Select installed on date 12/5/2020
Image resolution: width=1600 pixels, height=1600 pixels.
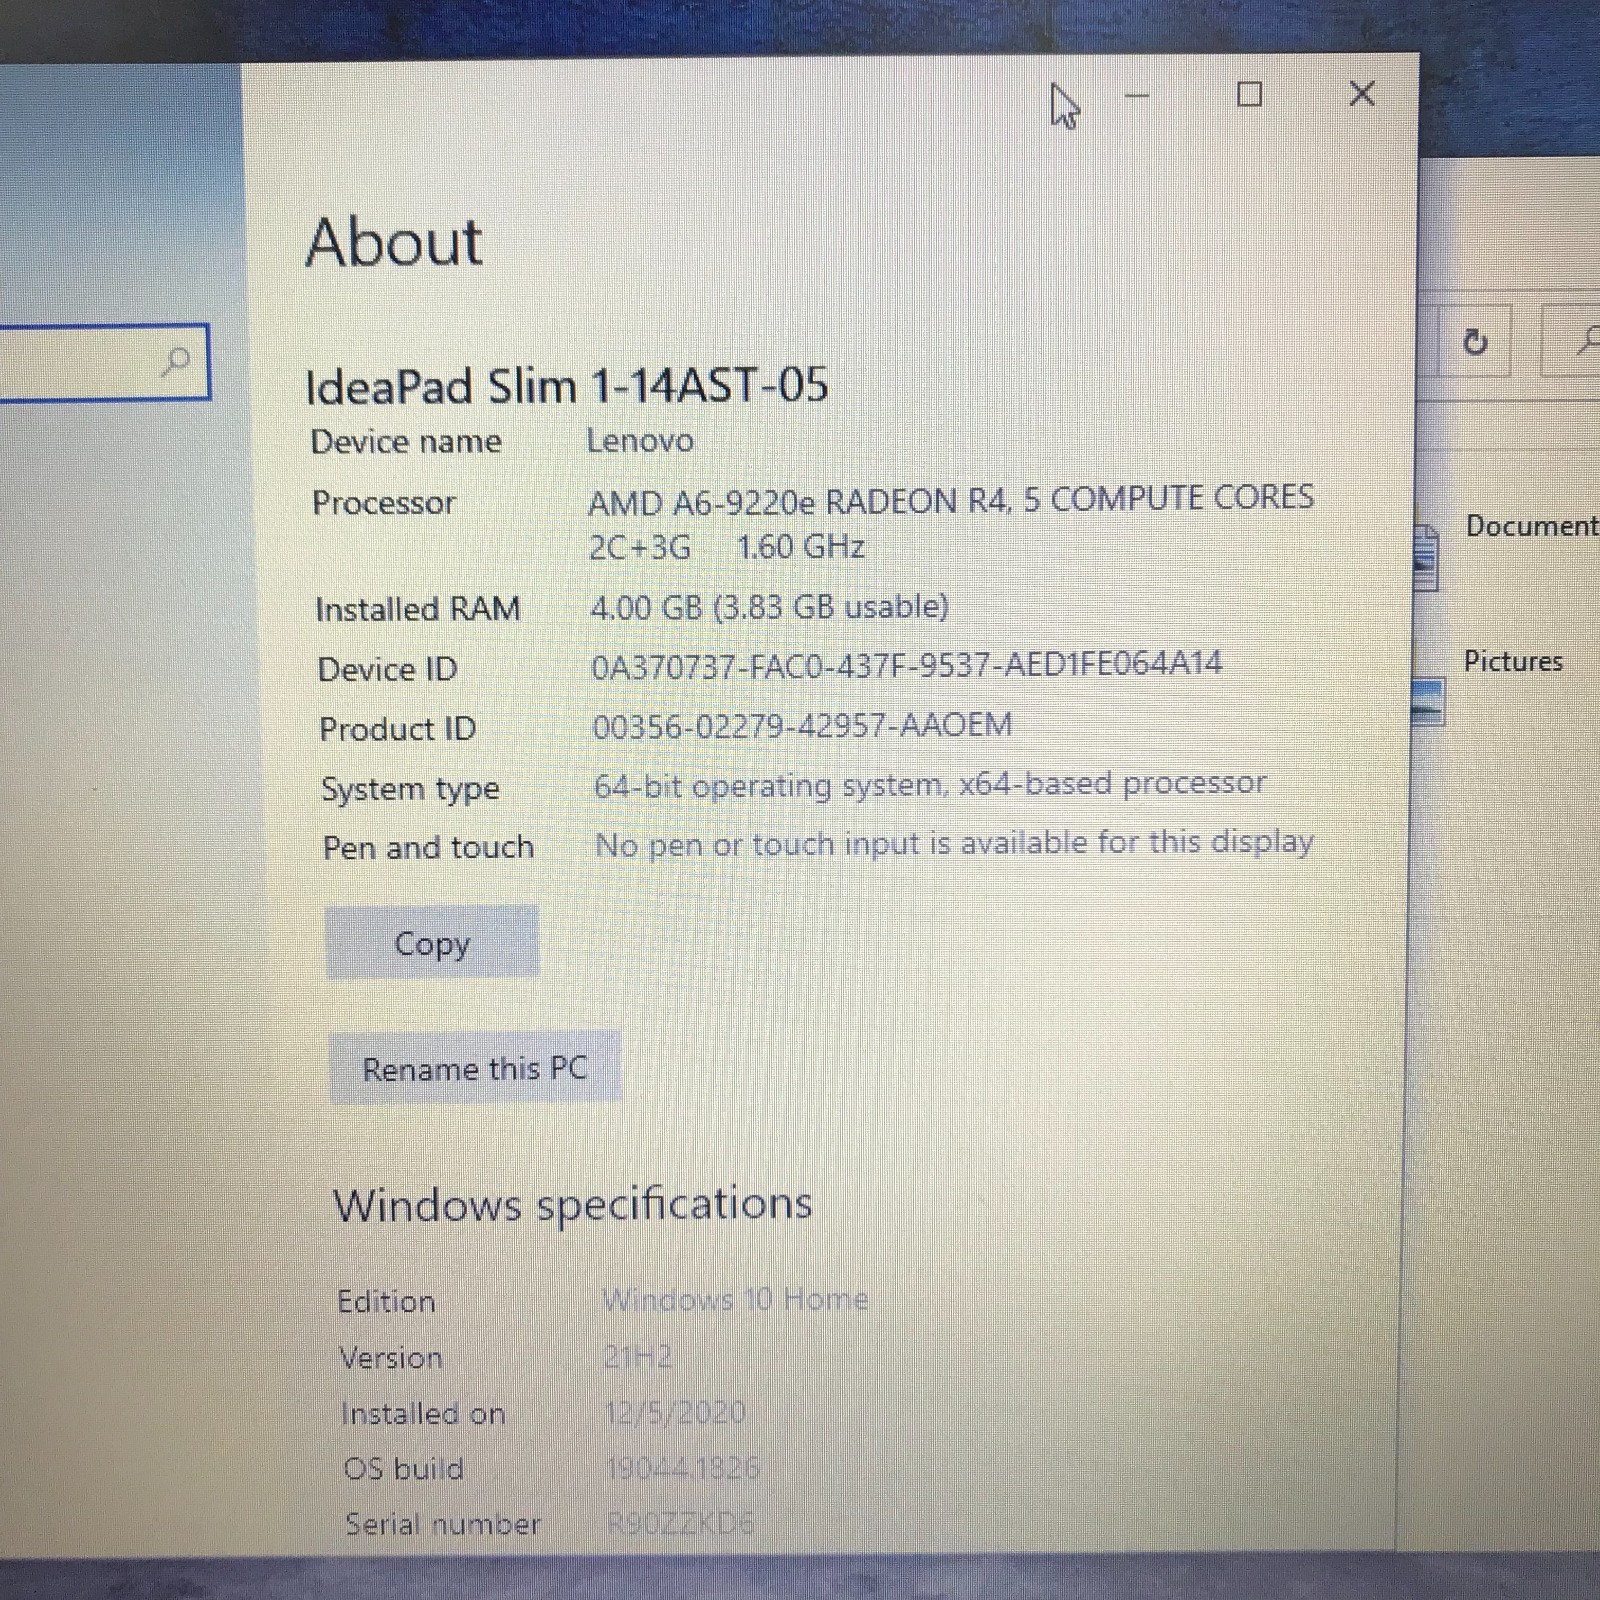(x=675, y=1412)
